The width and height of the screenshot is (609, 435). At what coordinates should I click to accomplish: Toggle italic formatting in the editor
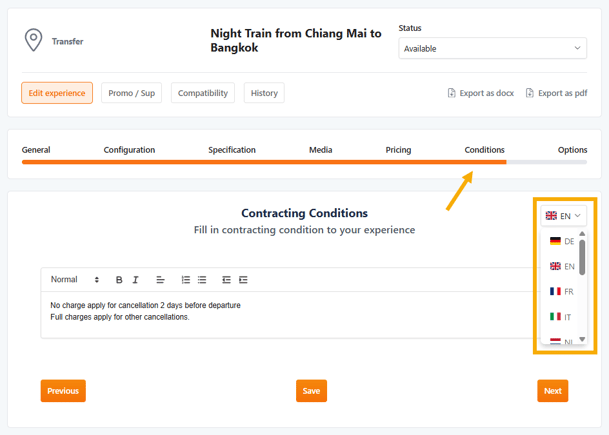pos(135,280)
